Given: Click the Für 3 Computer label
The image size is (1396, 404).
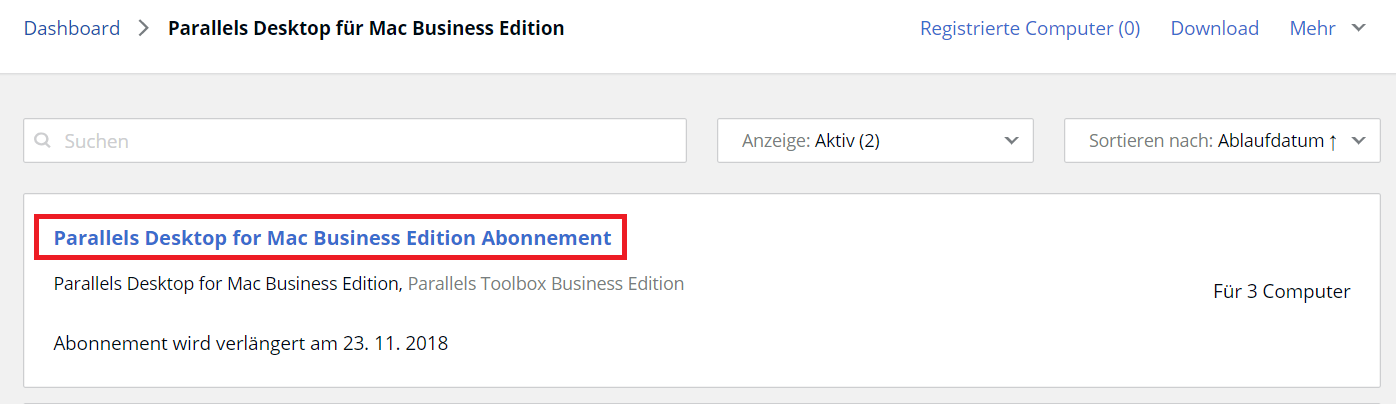Looking at the screenshot, I should [x=1281, y=292].
